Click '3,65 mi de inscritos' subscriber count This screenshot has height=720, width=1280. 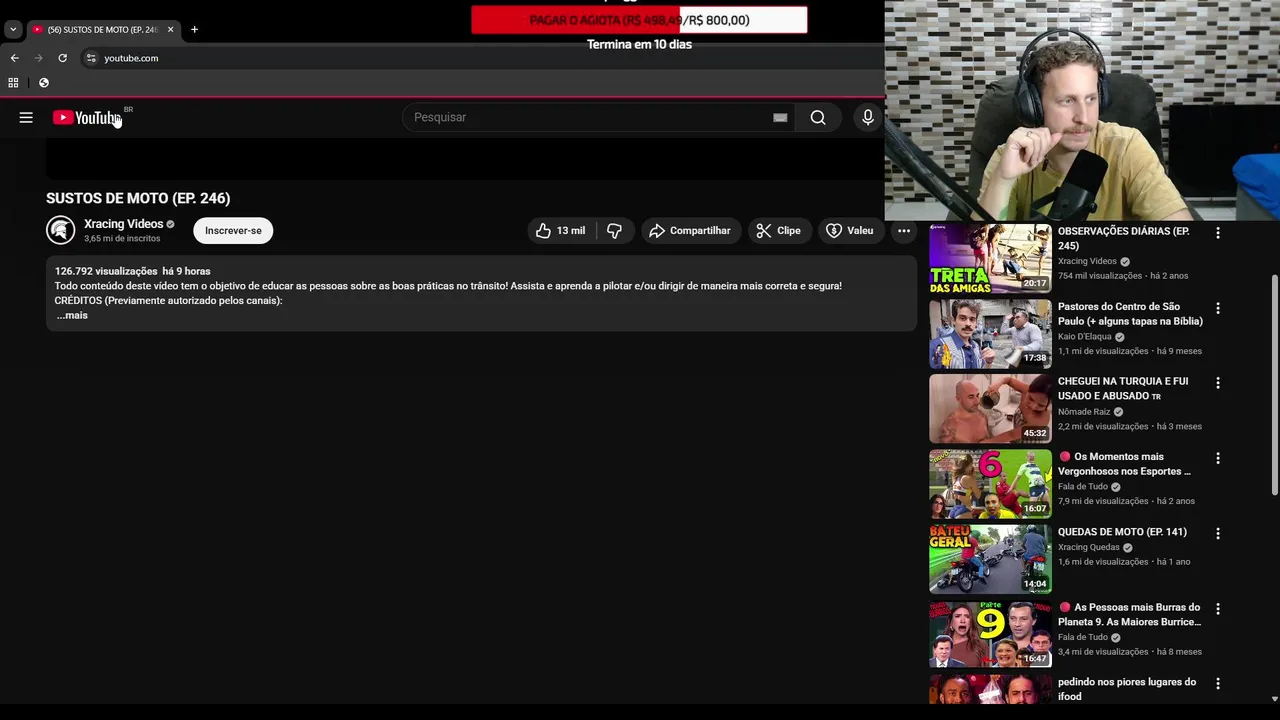(122, 239)
